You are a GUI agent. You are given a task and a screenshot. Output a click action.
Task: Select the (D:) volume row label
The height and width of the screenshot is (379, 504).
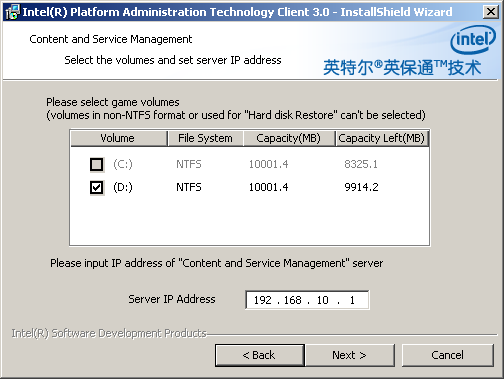tap(123, 187)
